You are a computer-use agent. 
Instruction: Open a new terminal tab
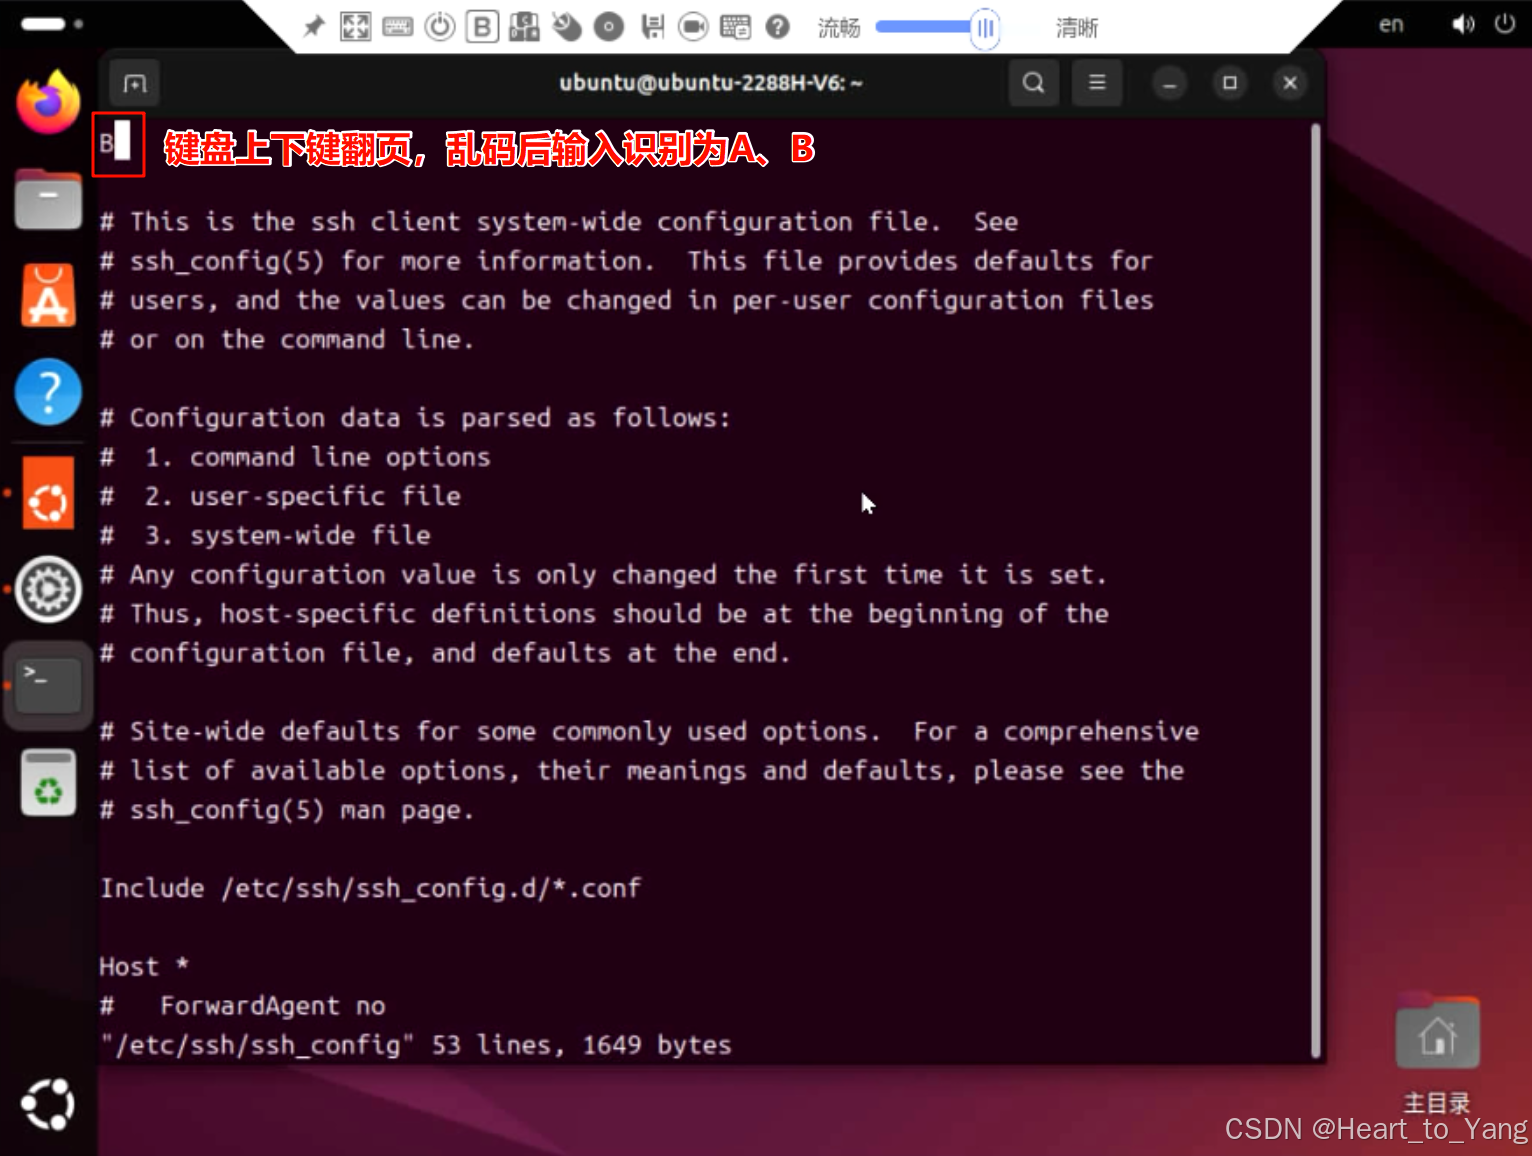pos(135,84)
